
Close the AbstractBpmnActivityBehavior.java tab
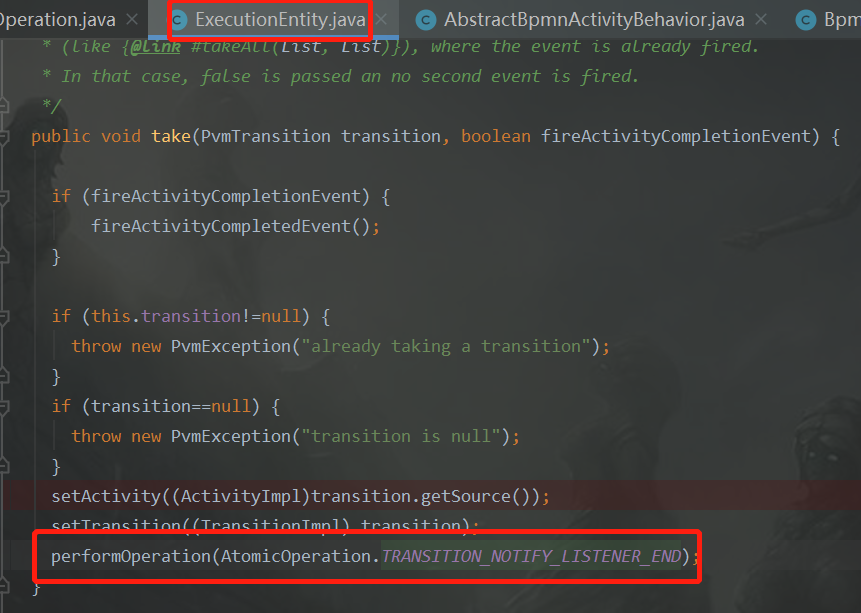click(761, 20)
